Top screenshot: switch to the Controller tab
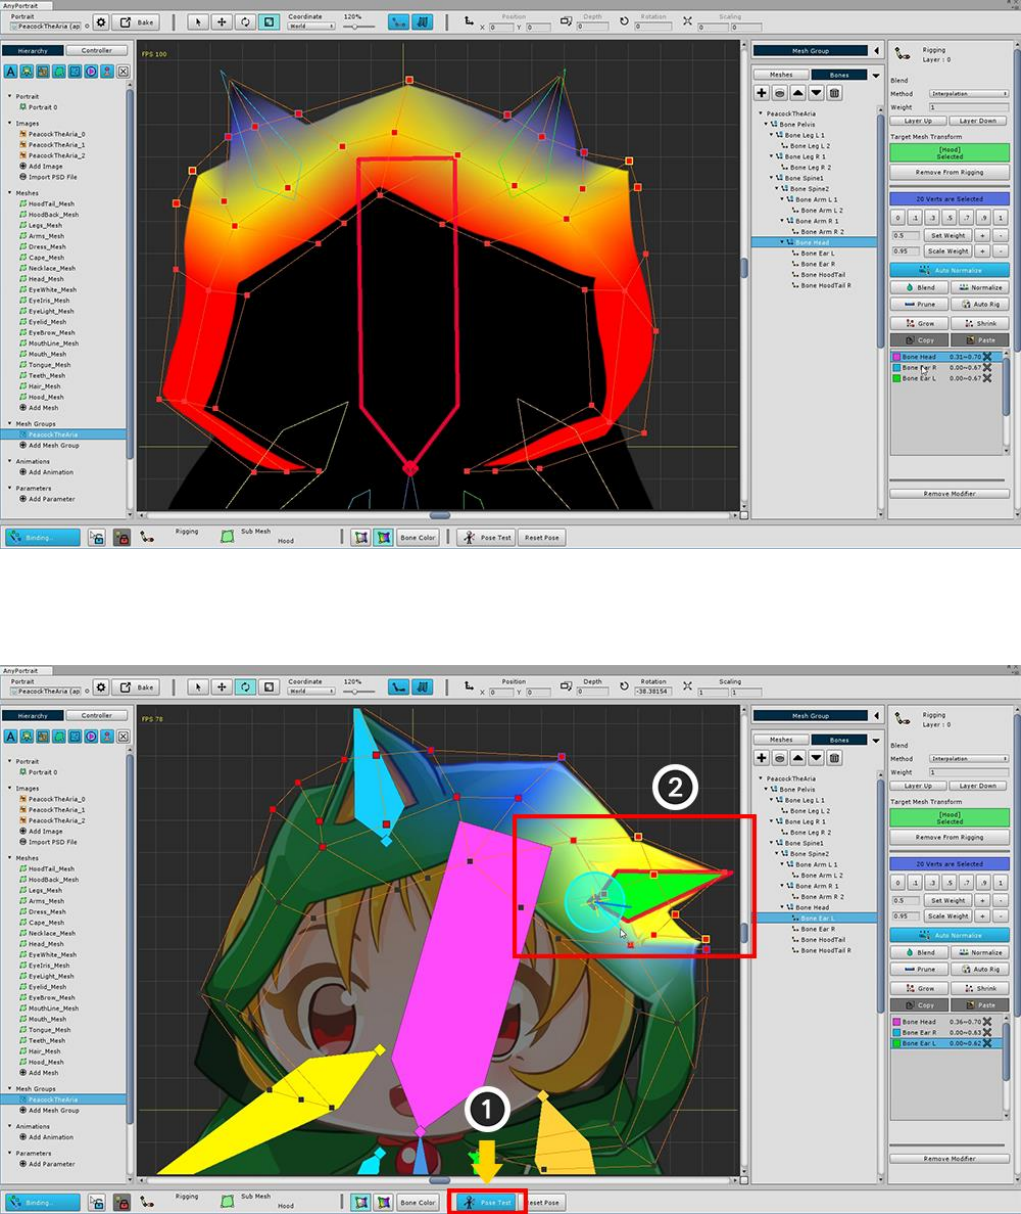 click(x=97, y=50)
